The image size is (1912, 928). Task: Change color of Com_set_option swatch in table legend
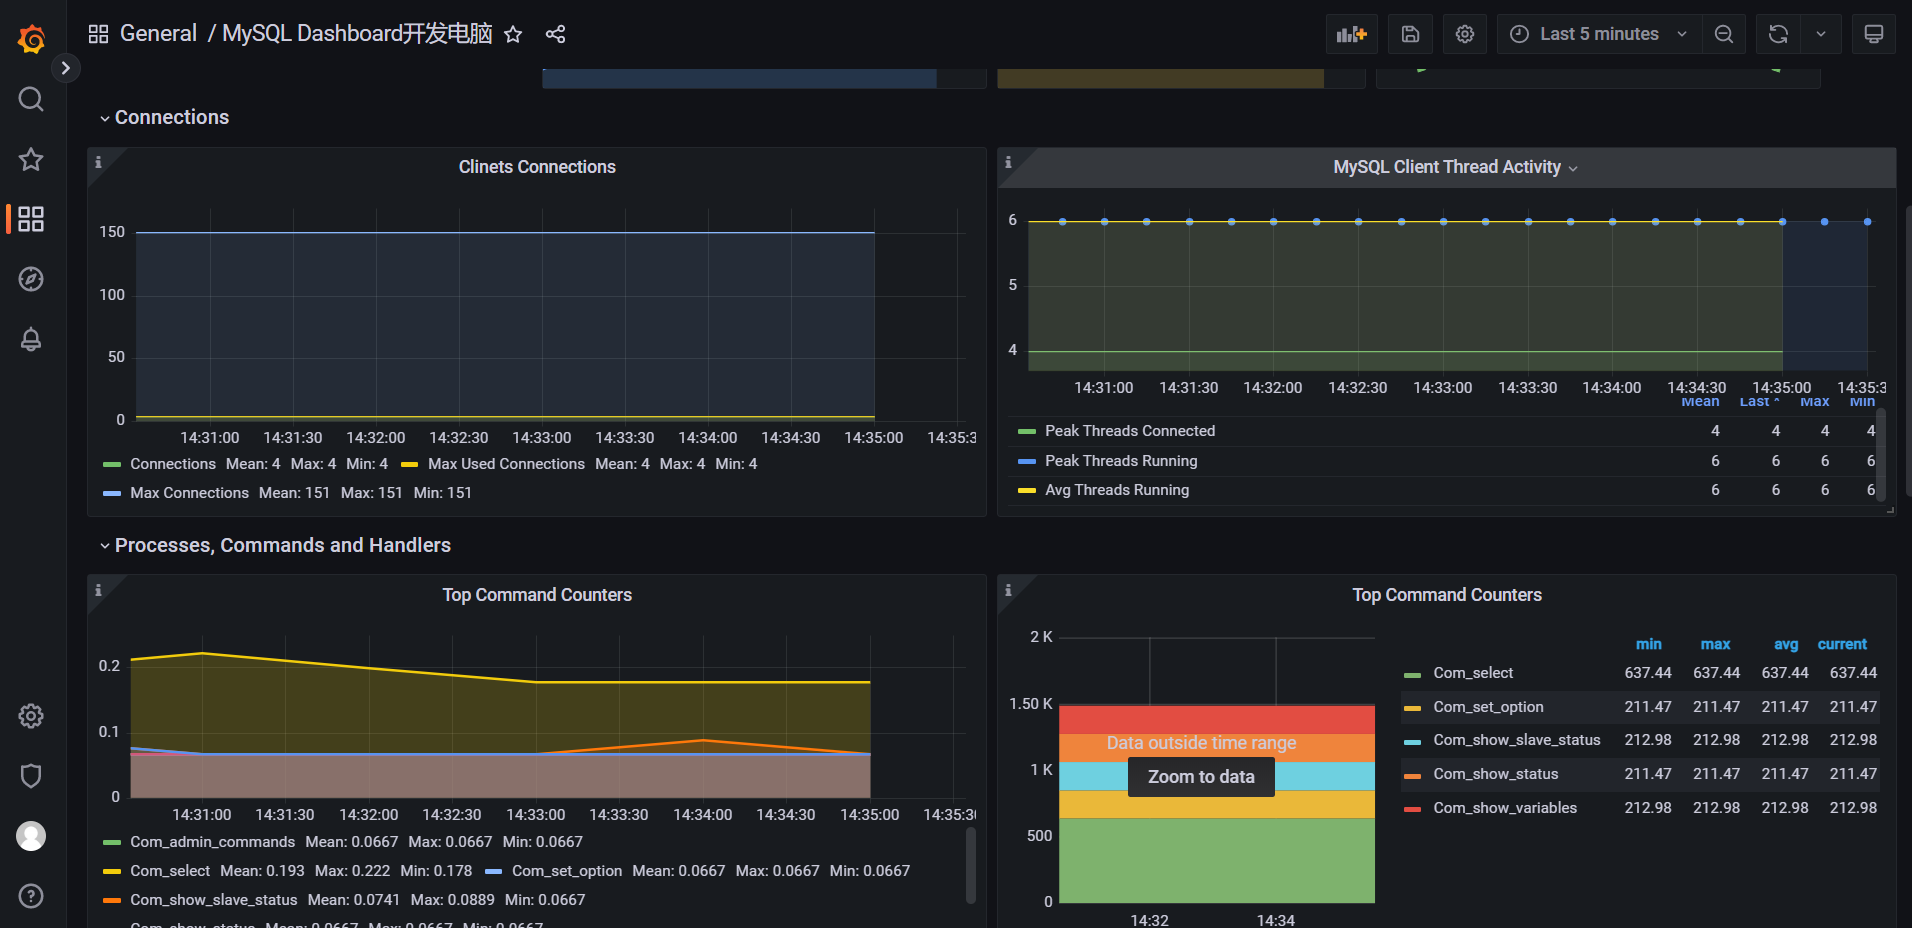coord(1412,708)
